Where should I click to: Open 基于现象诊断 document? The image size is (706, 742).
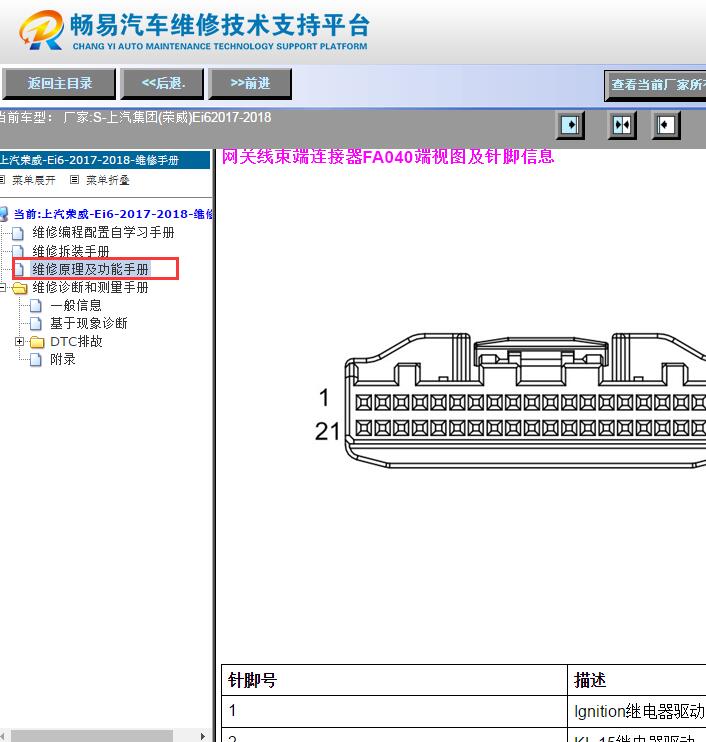click(x=88, y=323)
